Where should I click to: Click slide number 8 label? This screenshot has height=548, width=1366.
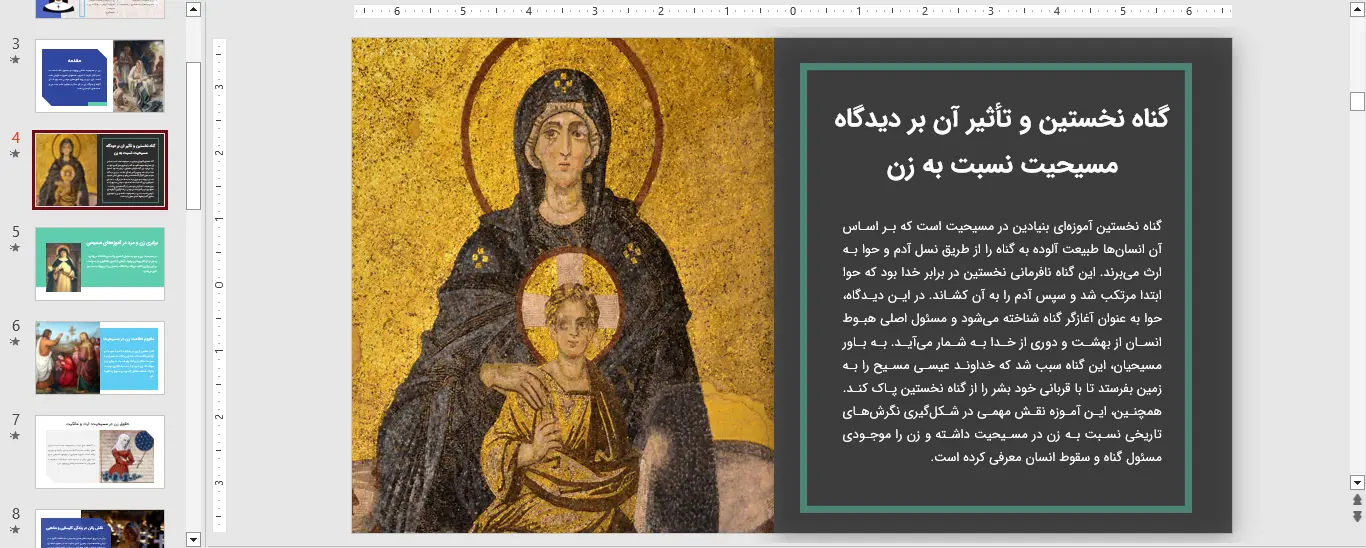(15, 514)
